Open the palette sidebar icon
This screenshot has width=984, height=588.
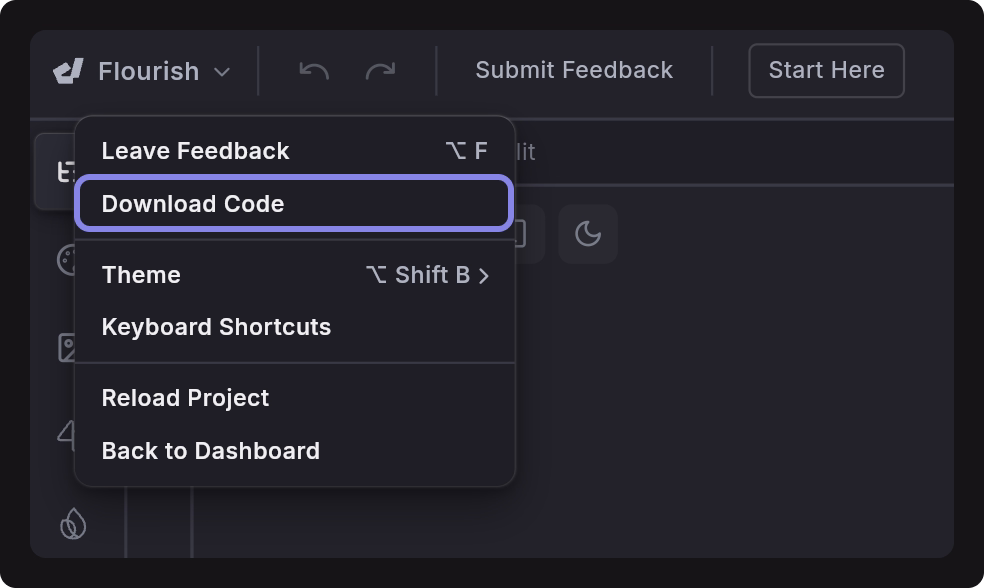click(x=66, y=260)
